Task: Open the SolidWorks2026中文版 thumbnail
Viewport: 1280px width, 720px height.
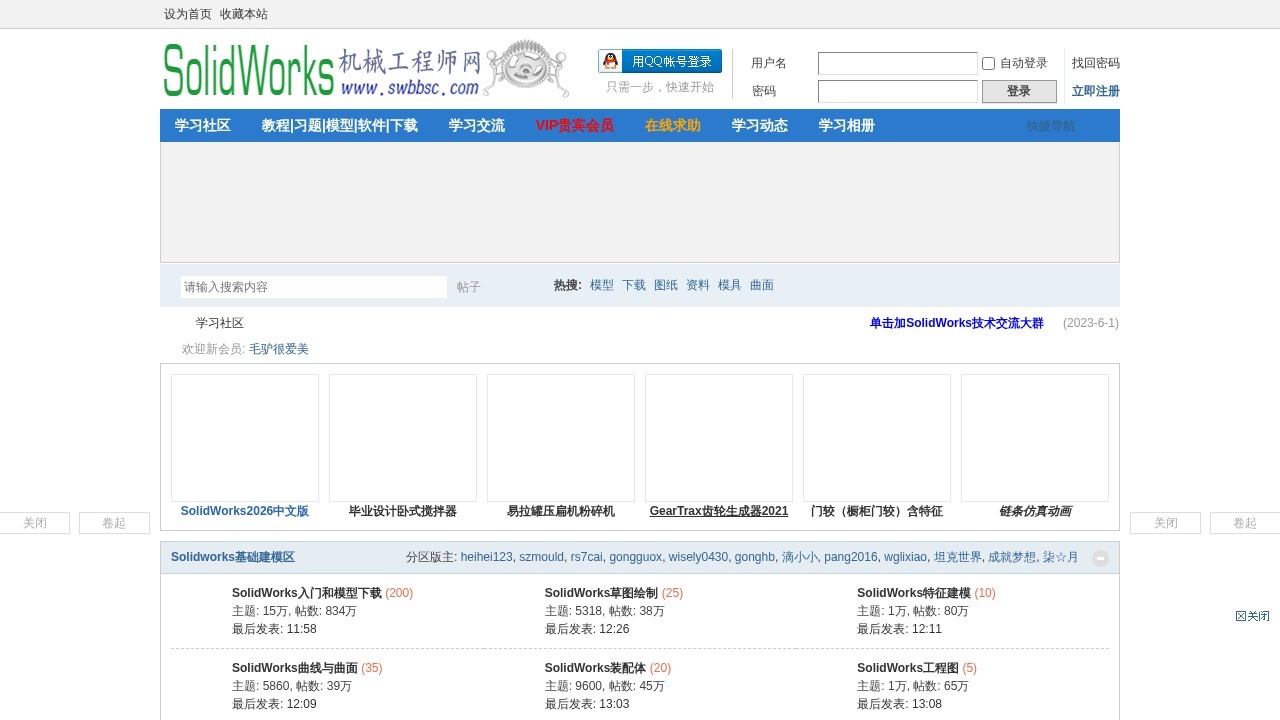Action: click(x=245, y=438)
